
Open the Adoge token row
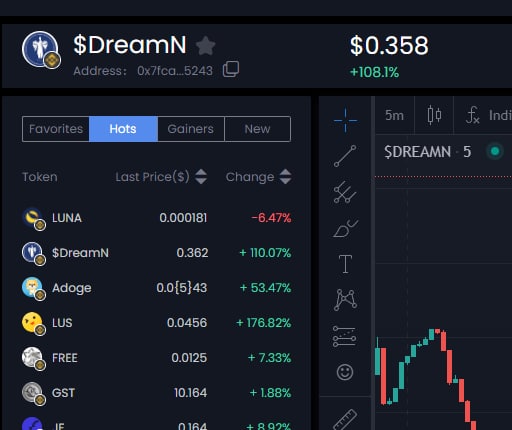(x=156, y=288)
